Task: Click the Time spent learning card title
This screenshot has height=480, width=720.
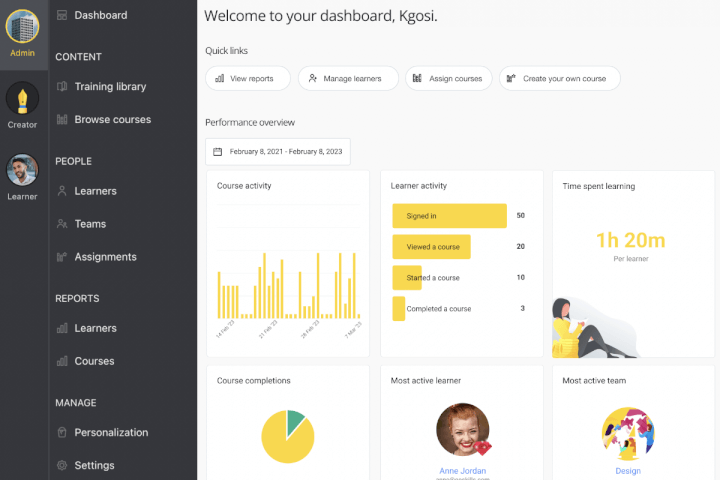Action: point(599,186)
